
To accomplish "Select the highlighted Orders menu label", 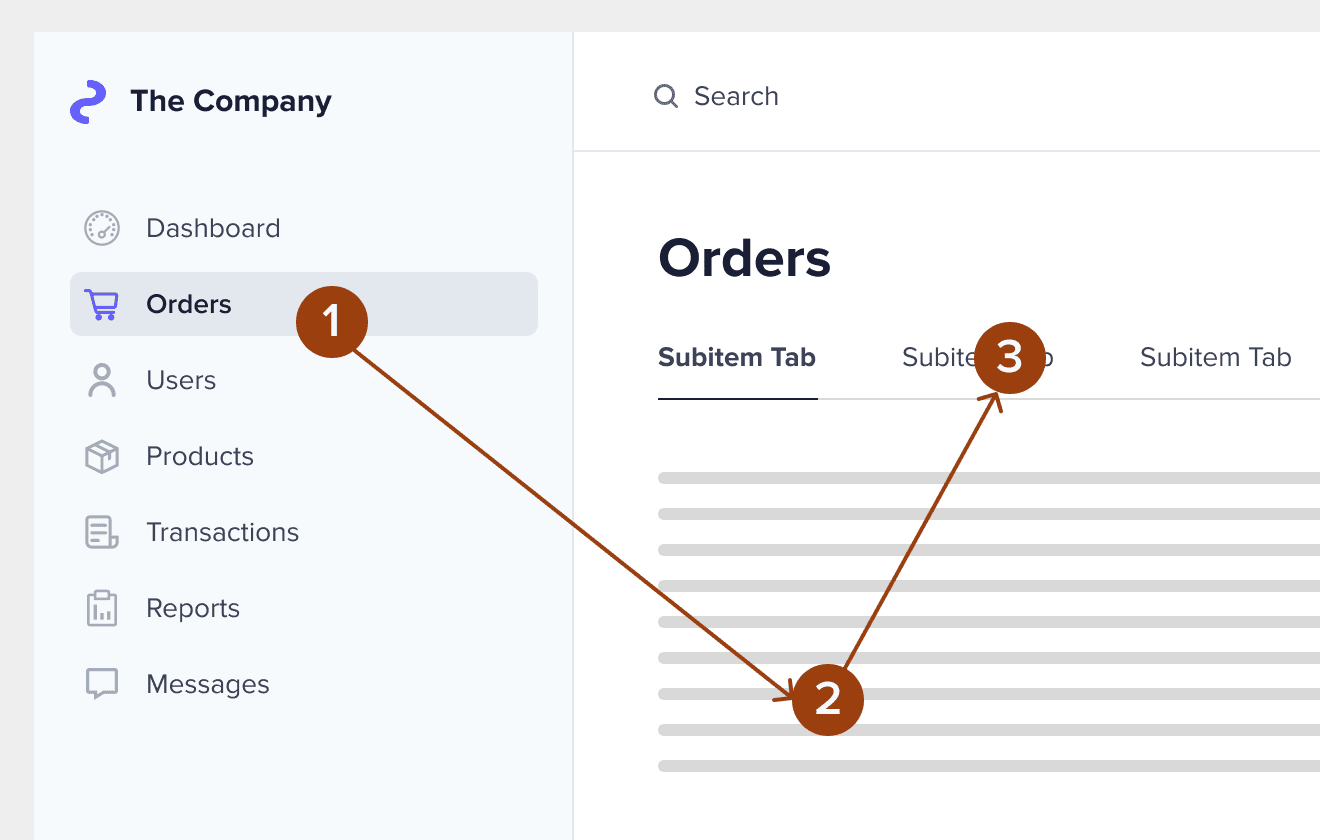I will tap(189, 304).
